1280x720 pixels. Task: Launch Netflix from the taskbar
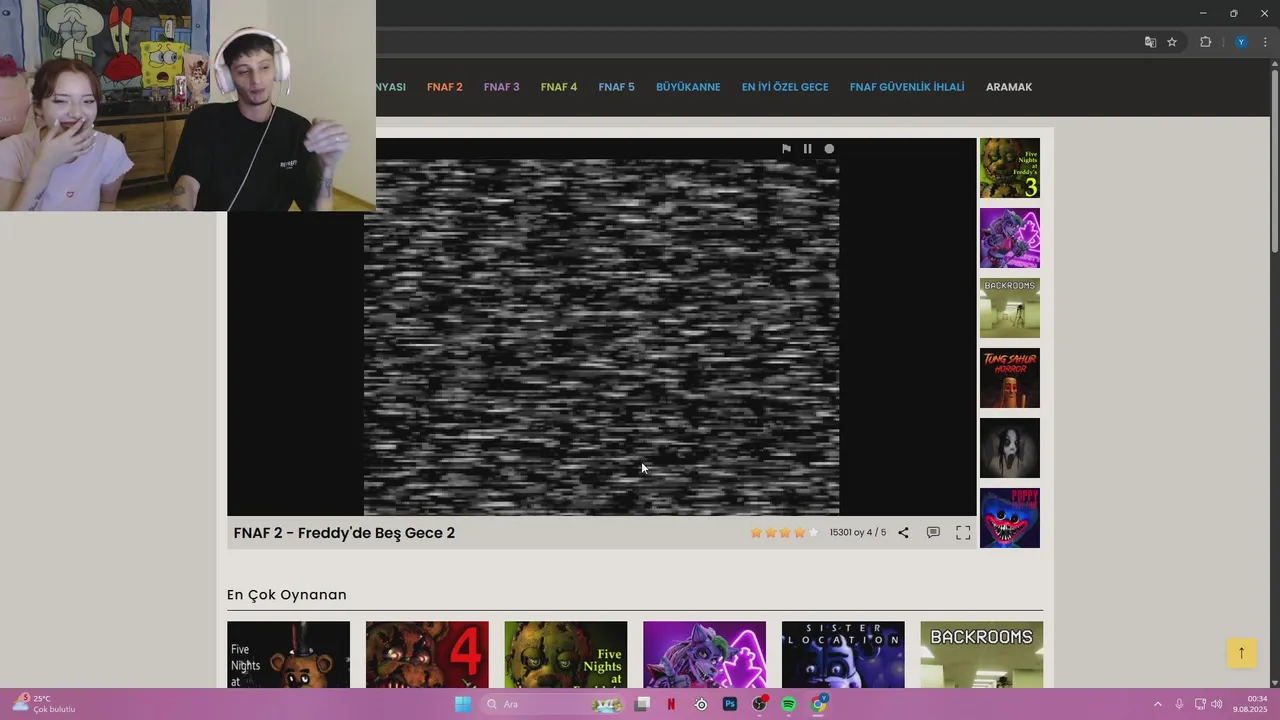point(671,704)
